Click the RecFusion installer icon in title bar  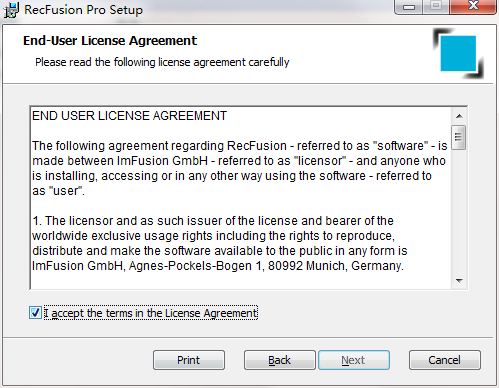click(11, 10)
